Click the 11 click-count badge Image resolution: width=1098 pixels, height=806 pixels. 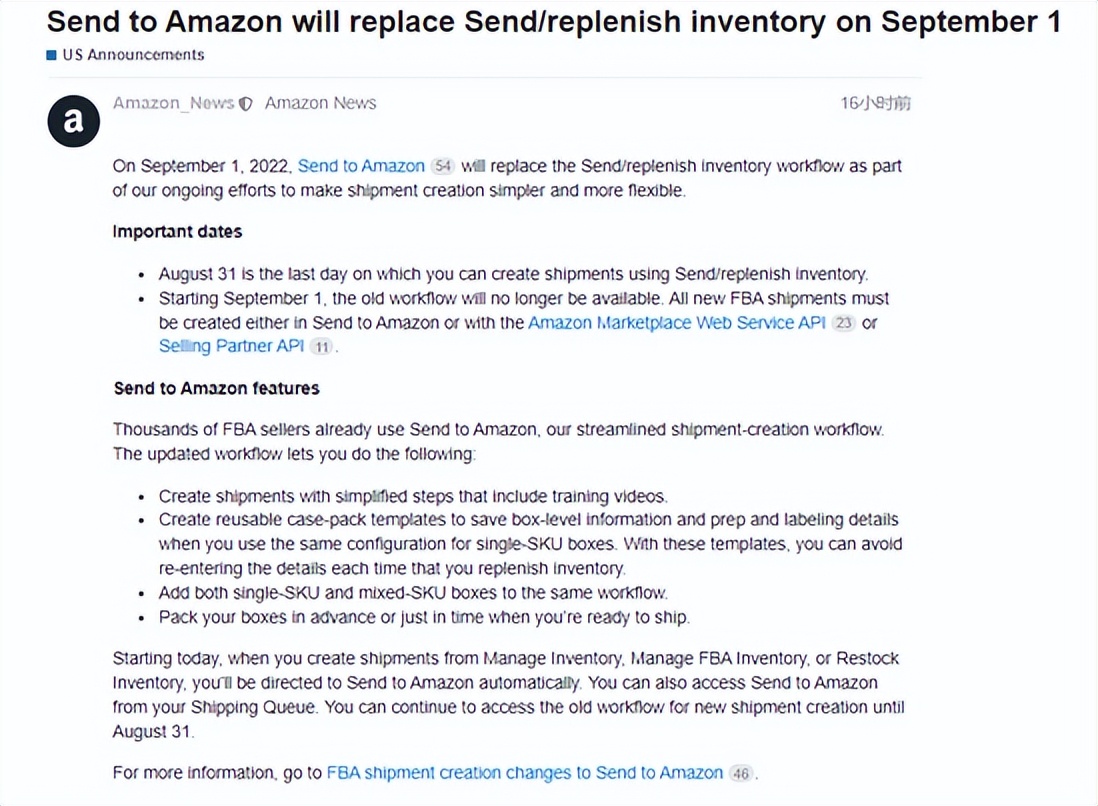(321, 347)
